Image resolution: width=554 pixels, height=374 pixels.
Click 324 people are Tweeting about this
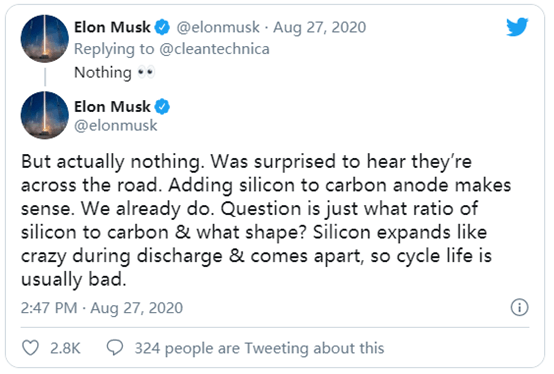click(x=259, y=348)
